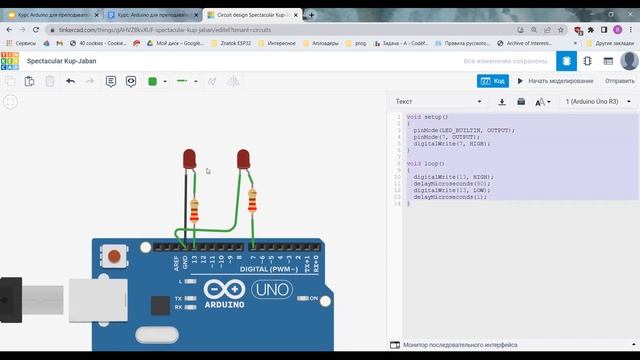The width and height of the screenshot is (640, 360).
Task: Select the left resistor
Action: [194, 210]
